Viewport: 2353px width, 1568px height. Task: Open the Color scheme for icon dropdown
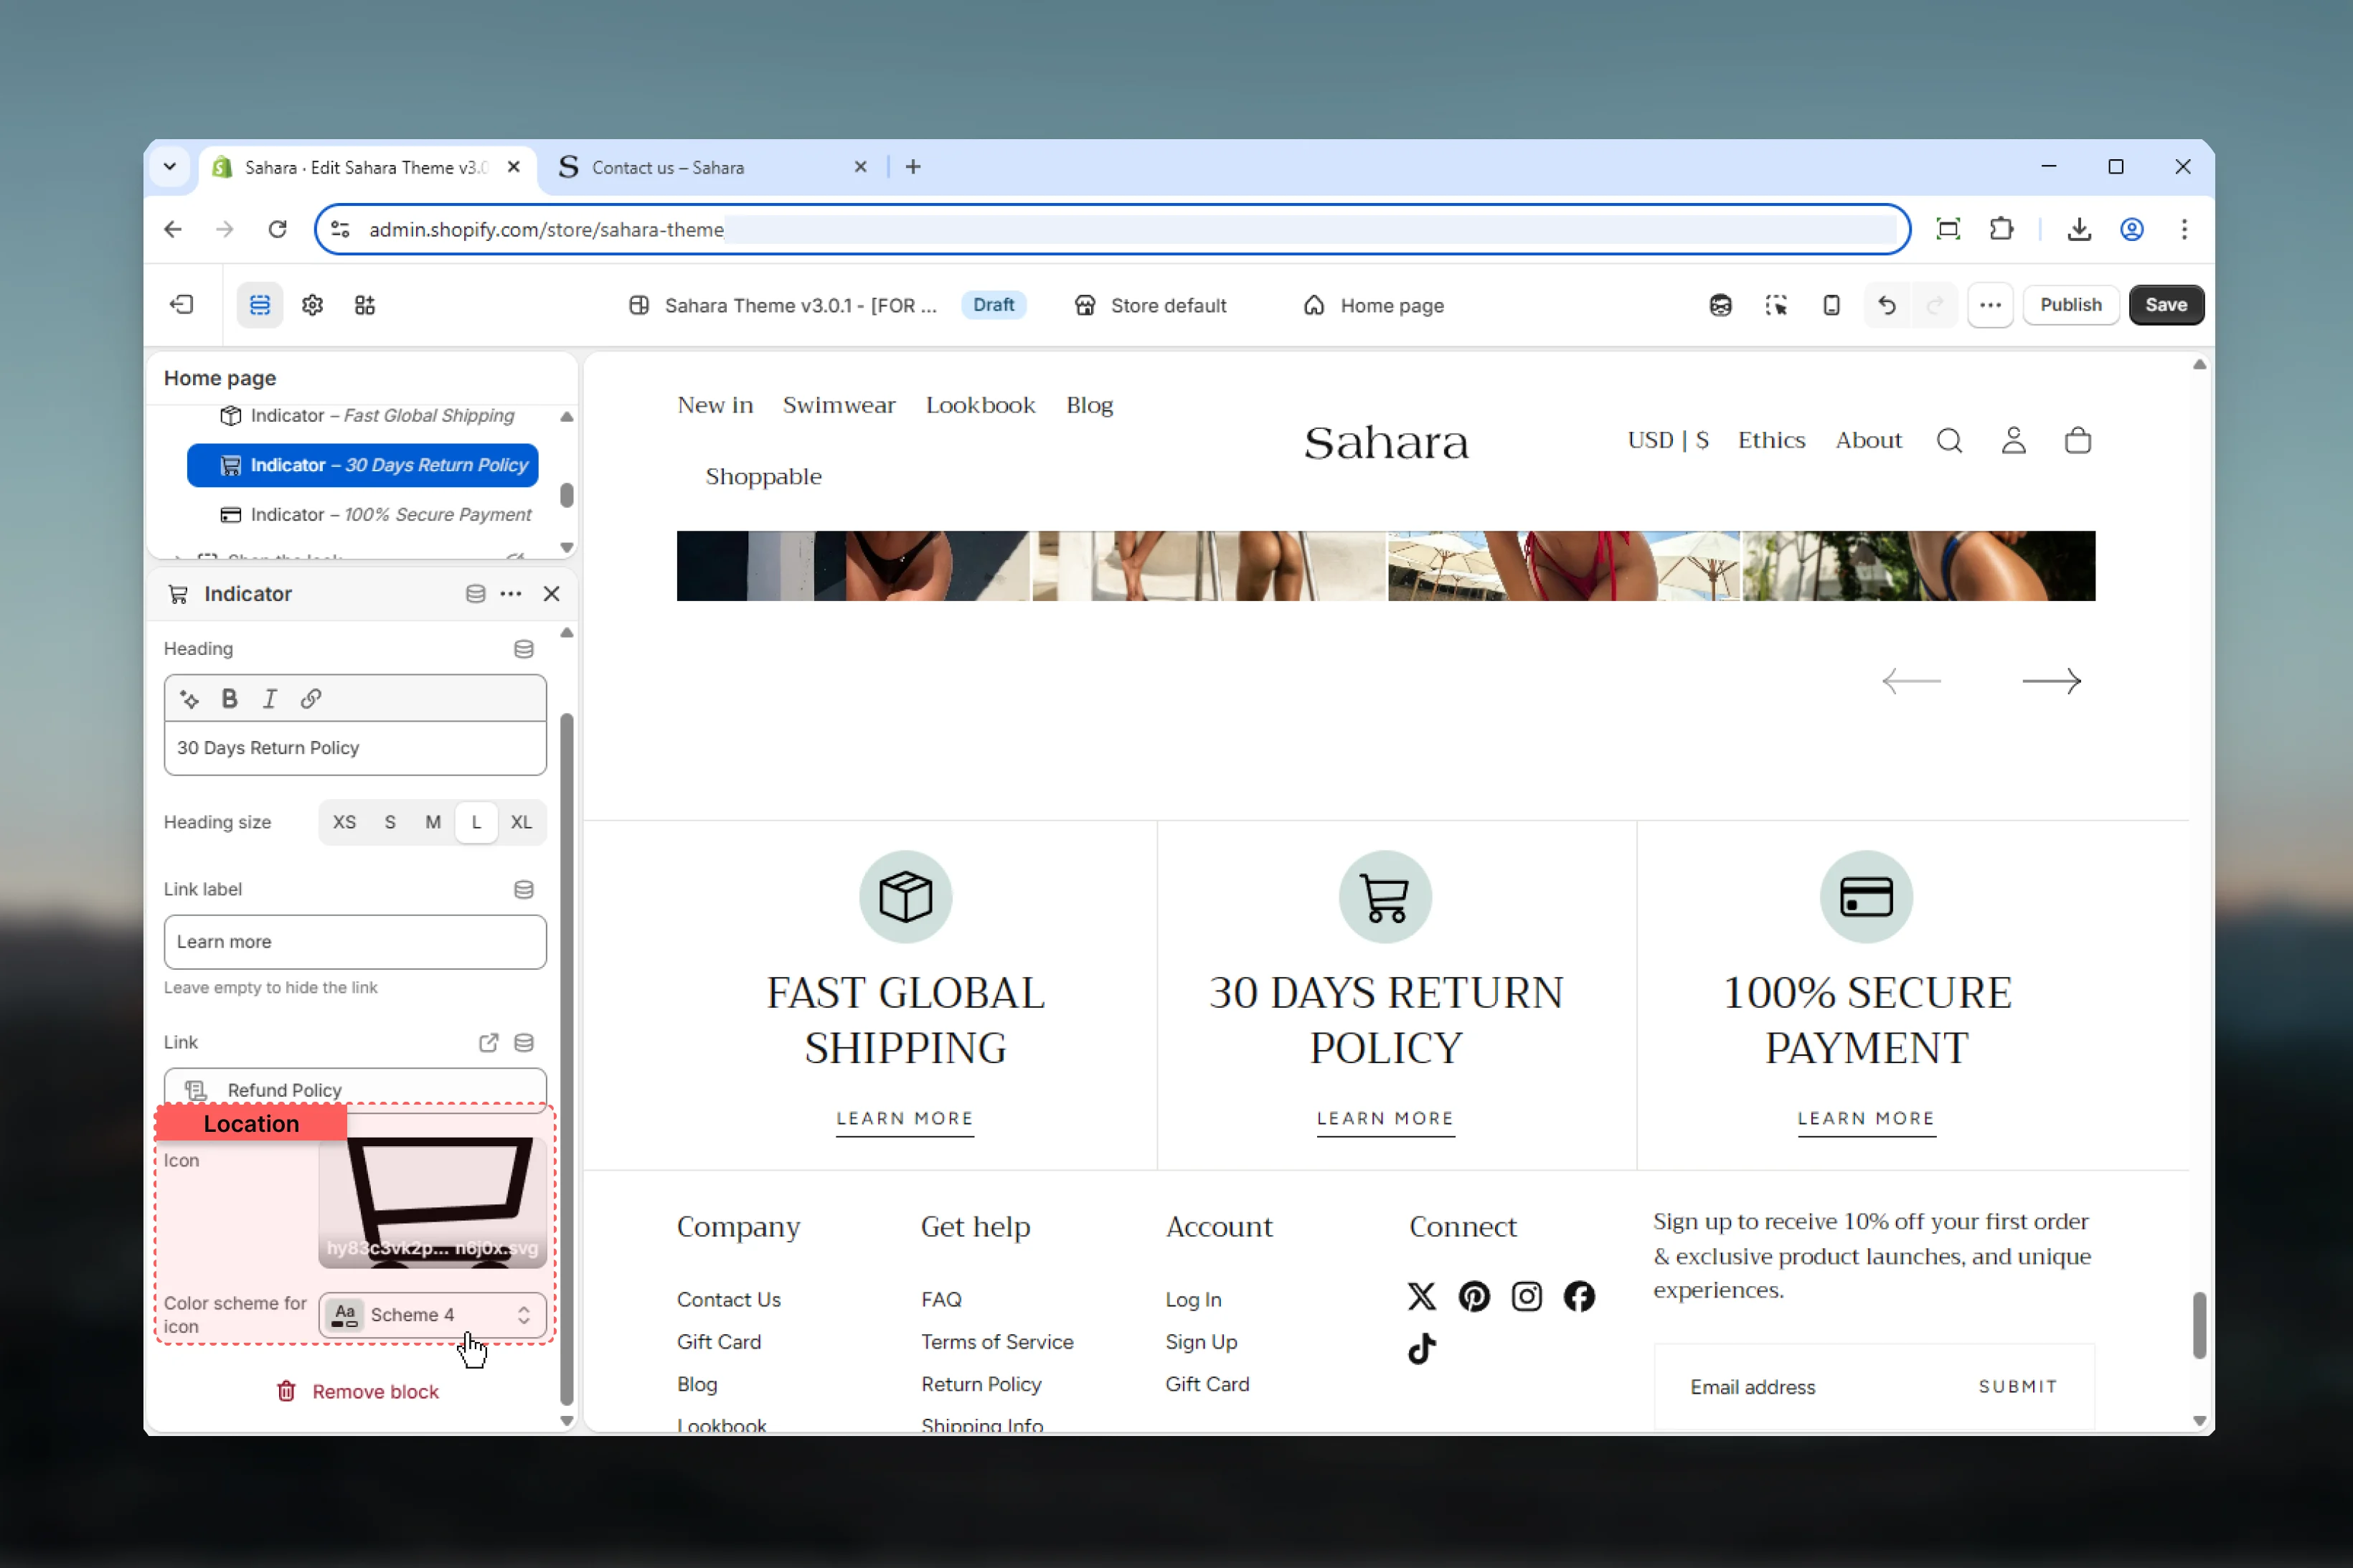click(x=432, y=1315)
